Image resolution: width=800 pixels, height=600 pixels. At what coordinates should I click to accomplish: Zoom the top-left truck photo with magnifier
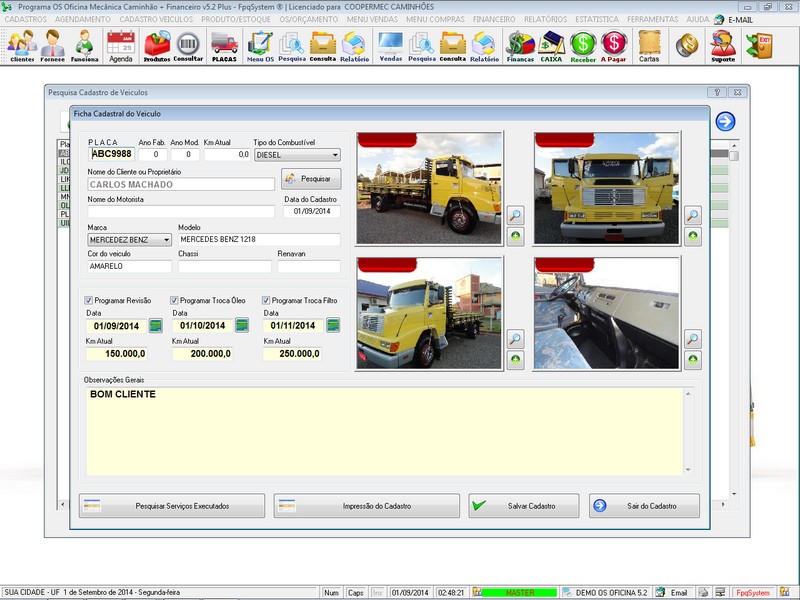tap(515, 215)
